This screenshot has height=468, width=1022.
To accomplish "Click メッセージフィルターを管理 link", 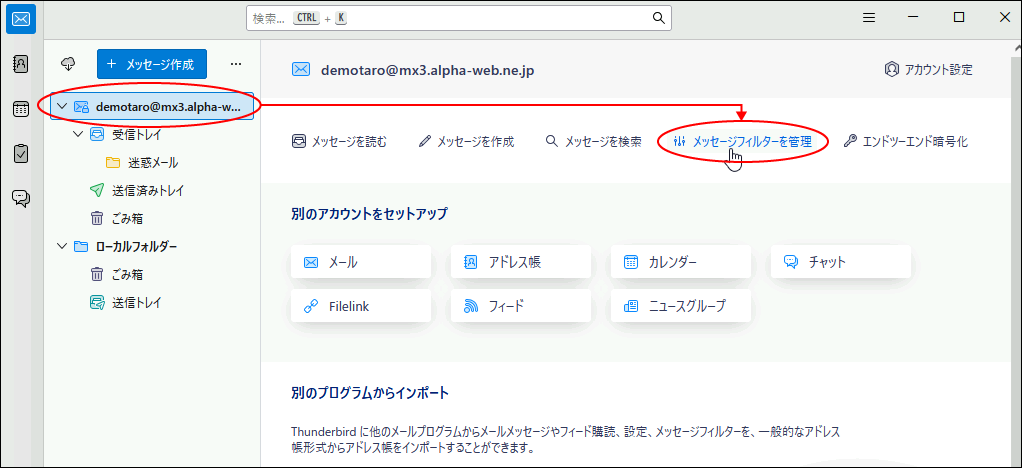I will tap(742, 142).
